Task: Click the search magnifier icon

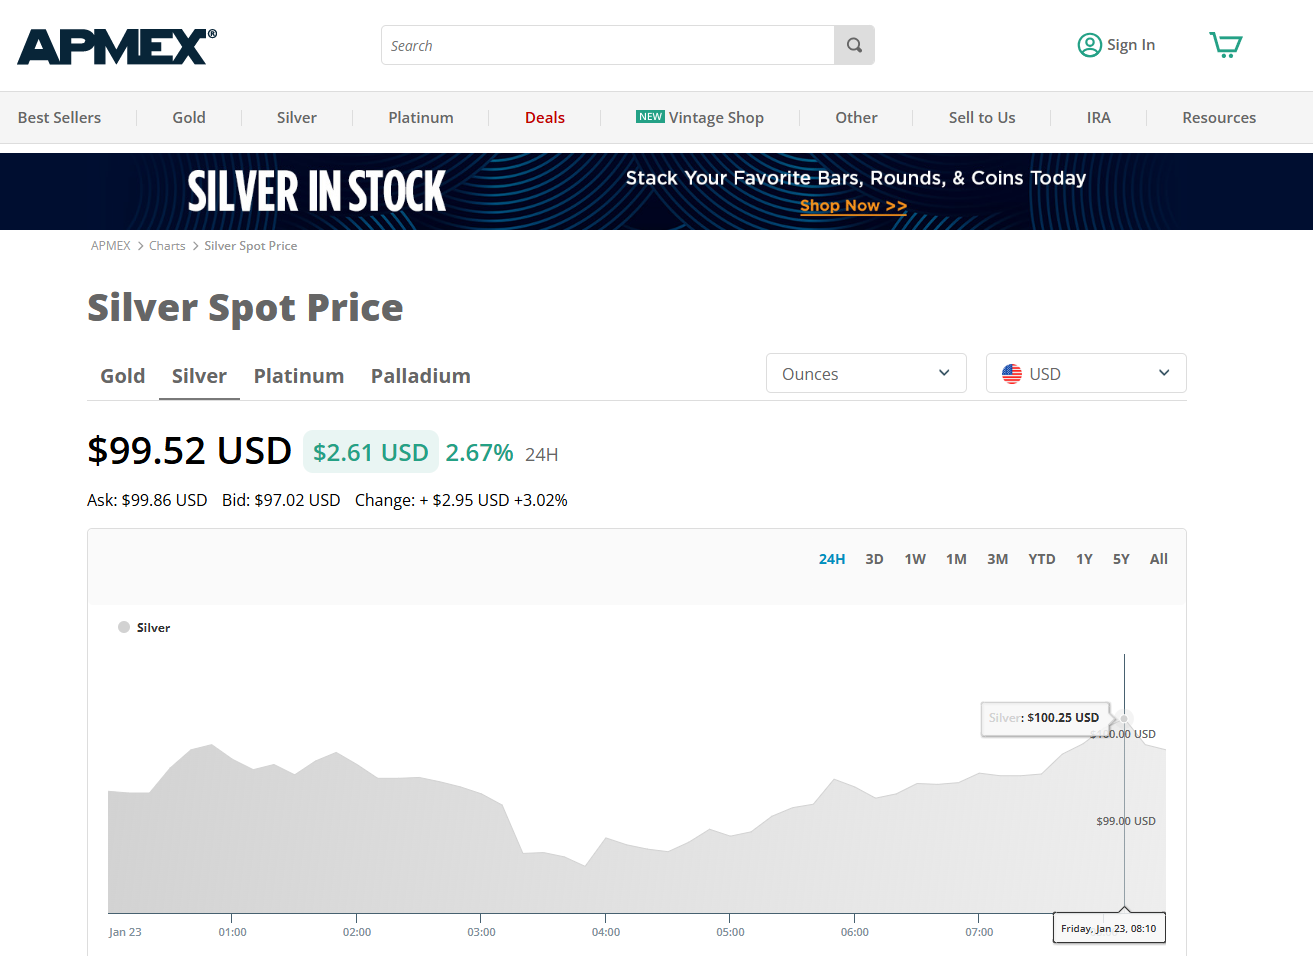Action: point(854,45)
